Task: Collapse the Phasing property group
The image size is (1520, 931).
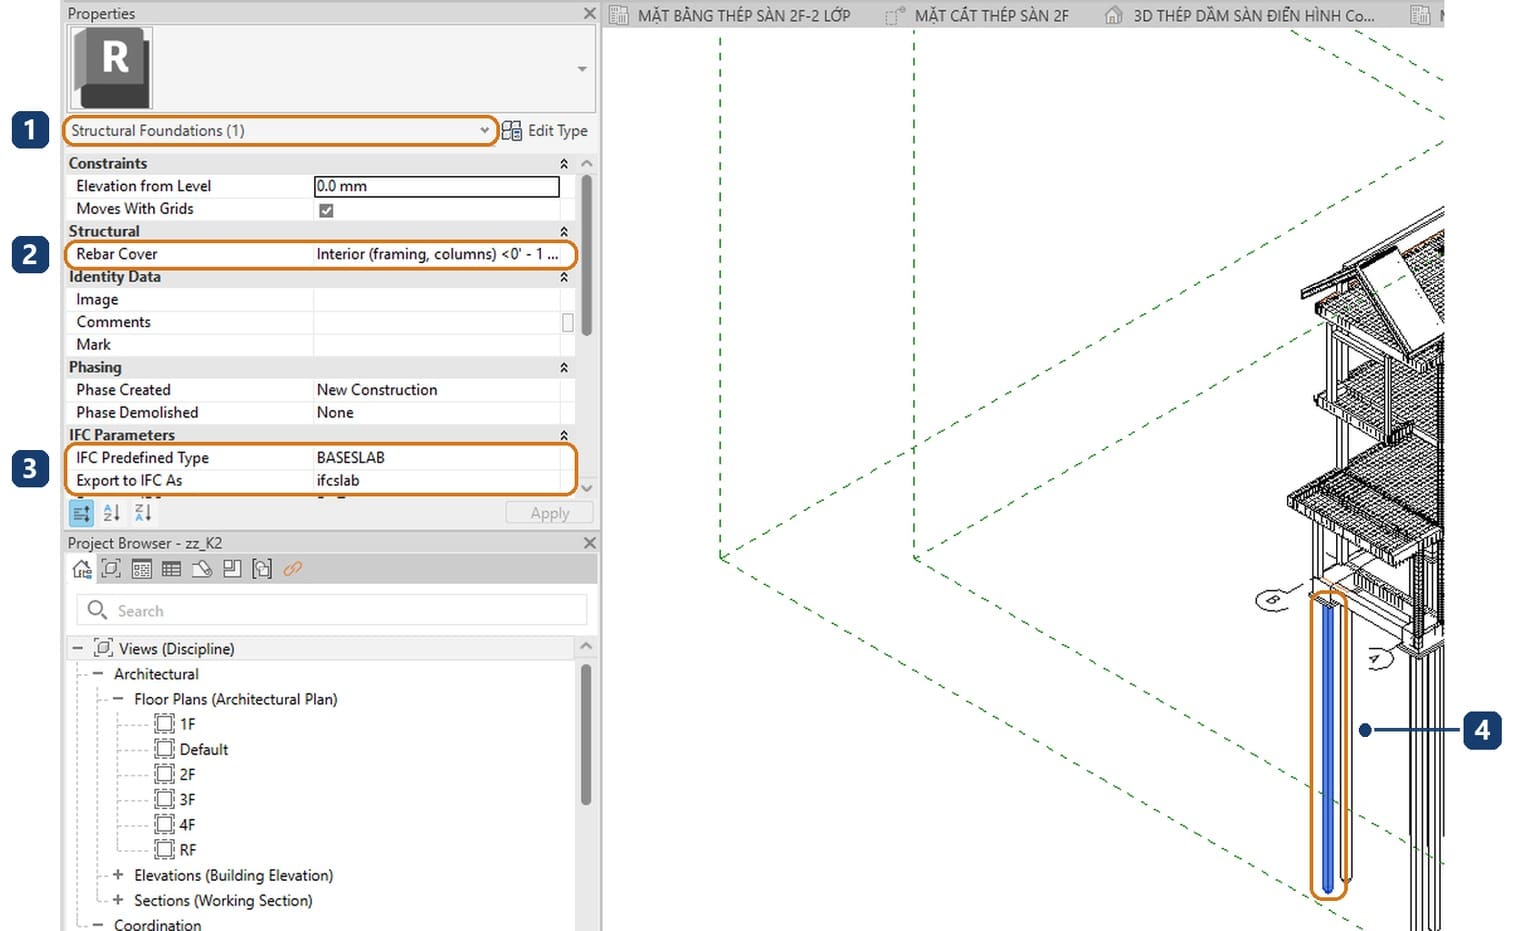Action: pyautogui.click(x=564, y=367)
